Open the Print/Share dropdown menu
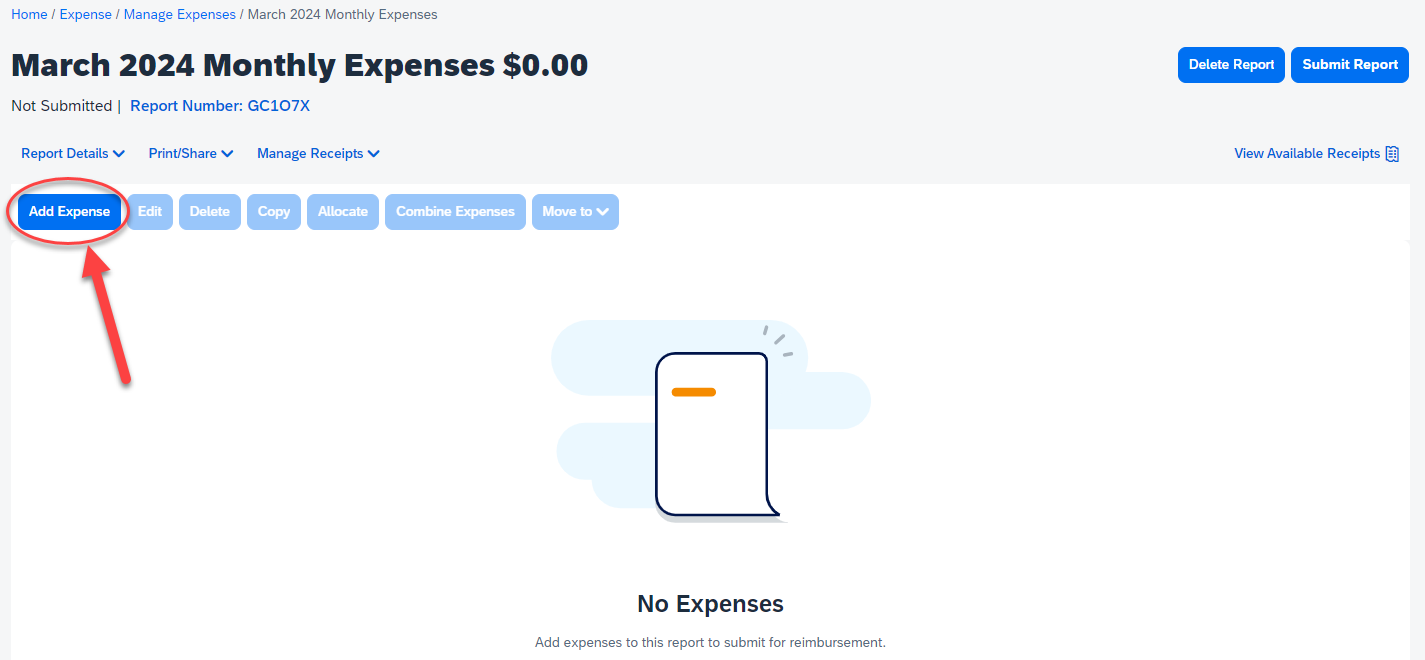 point(191,154)
